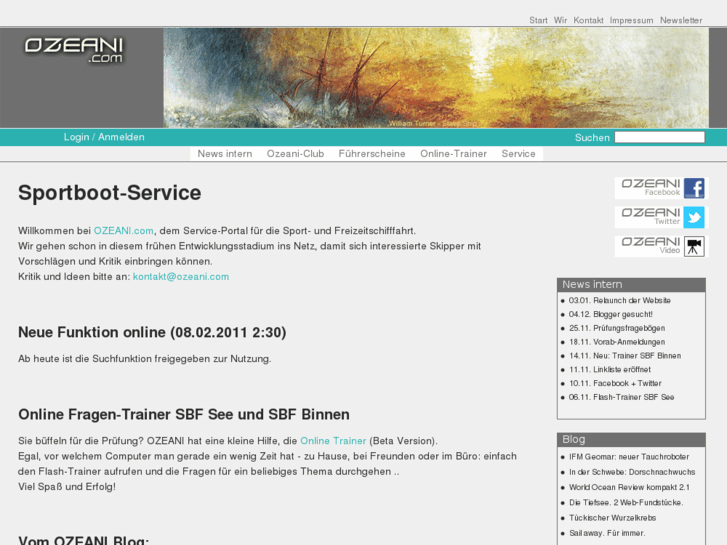Open news item 03.01. Relaunch der Website
The width and height of the screenshot is (727, 545).
click(x=619, y=301)
